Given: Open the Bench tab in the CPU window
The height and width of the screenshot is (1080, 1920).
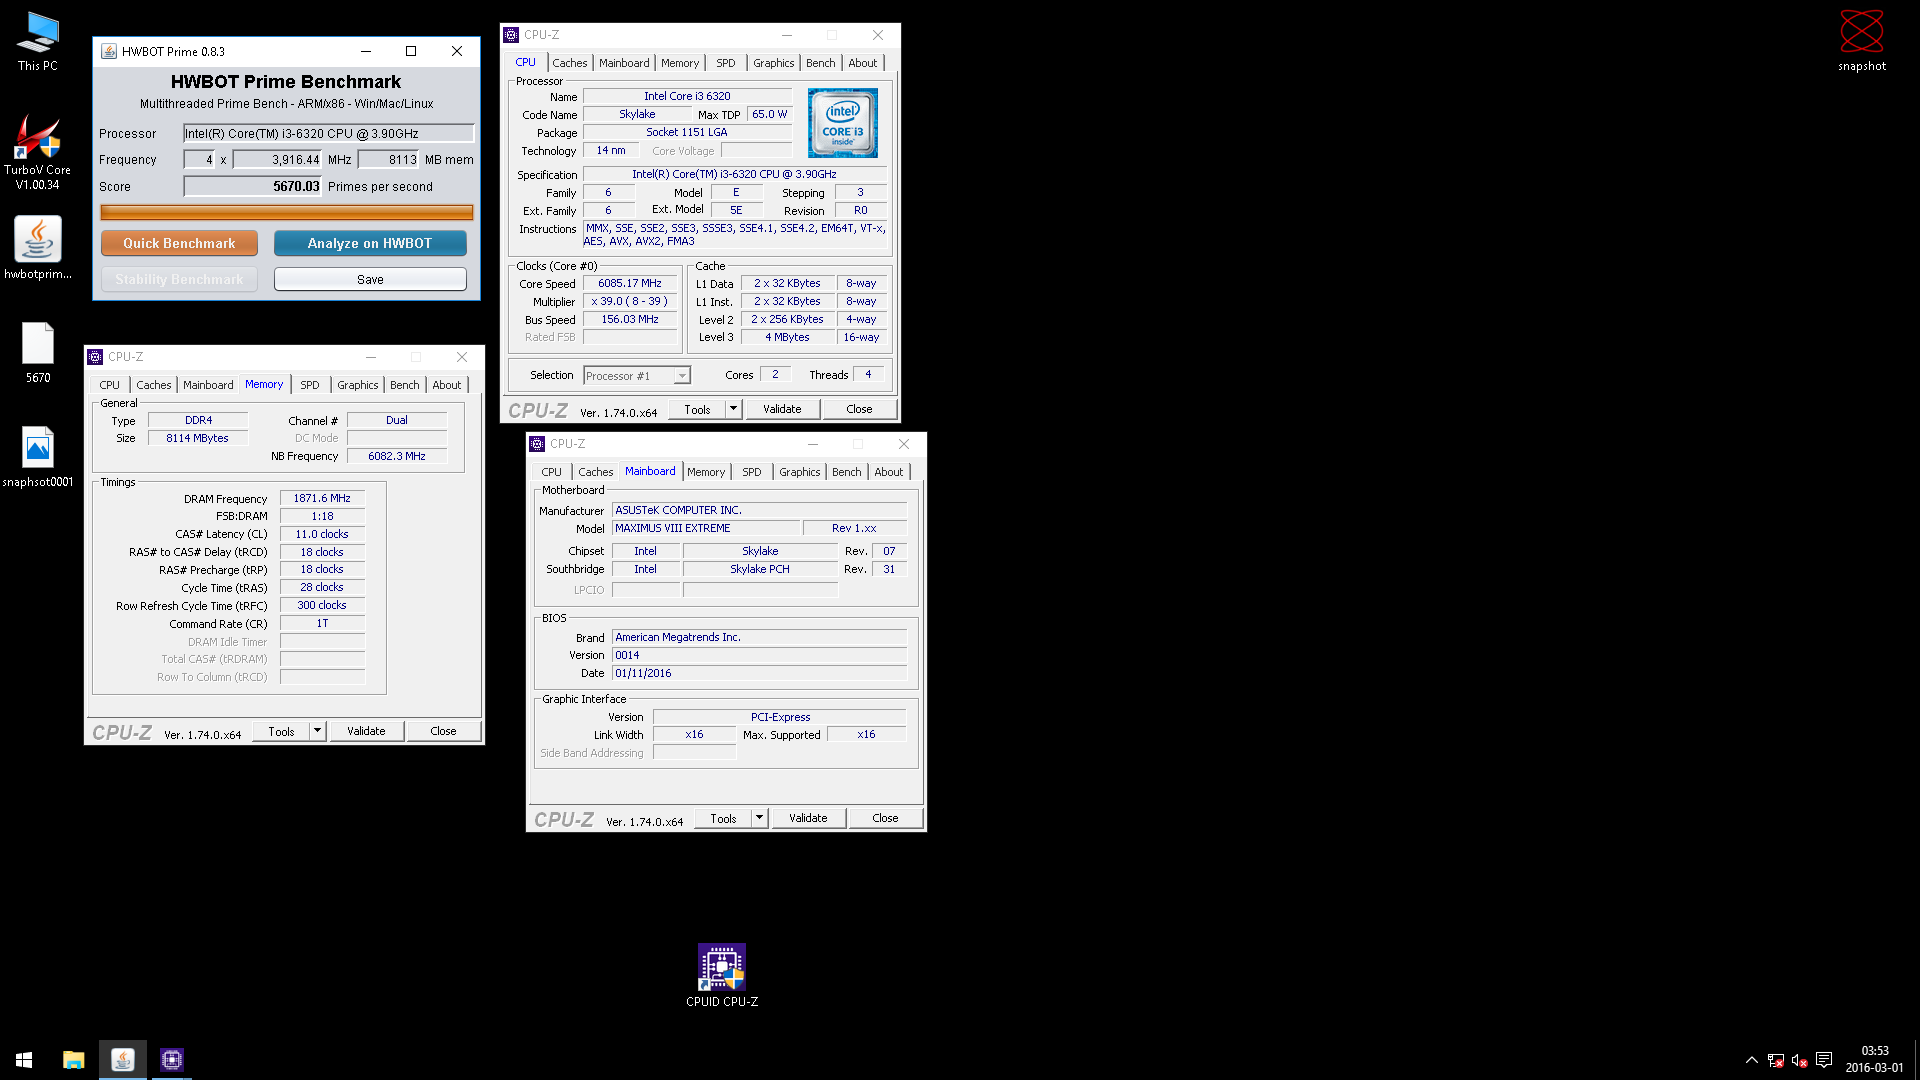Looking at the screenshot, I should click(821, 63).
